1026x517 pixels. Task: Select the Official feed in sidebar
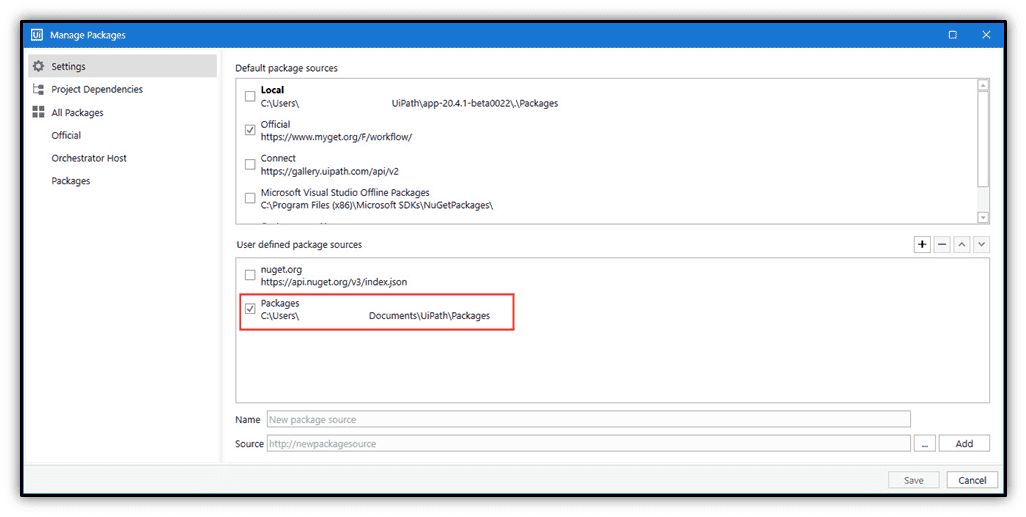pyautogui.click(x=66, y=135)
